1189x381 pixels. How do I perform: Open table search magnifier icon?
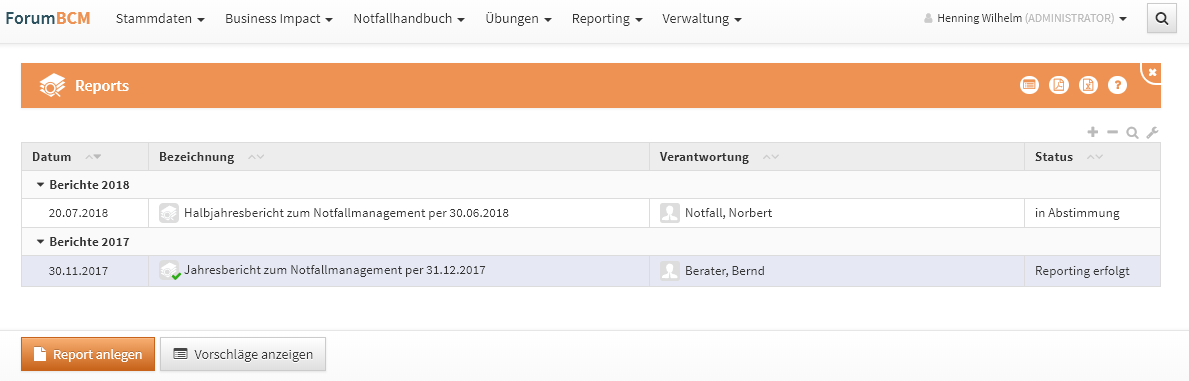tap(1132, 133)
